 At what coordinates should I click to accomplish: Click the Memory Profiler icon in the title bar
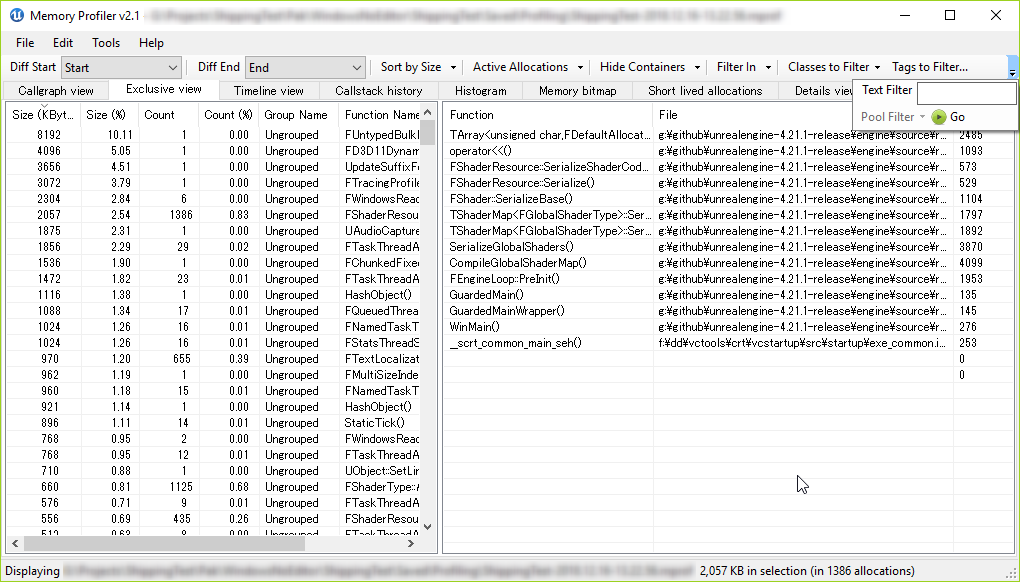coord(15,15)
